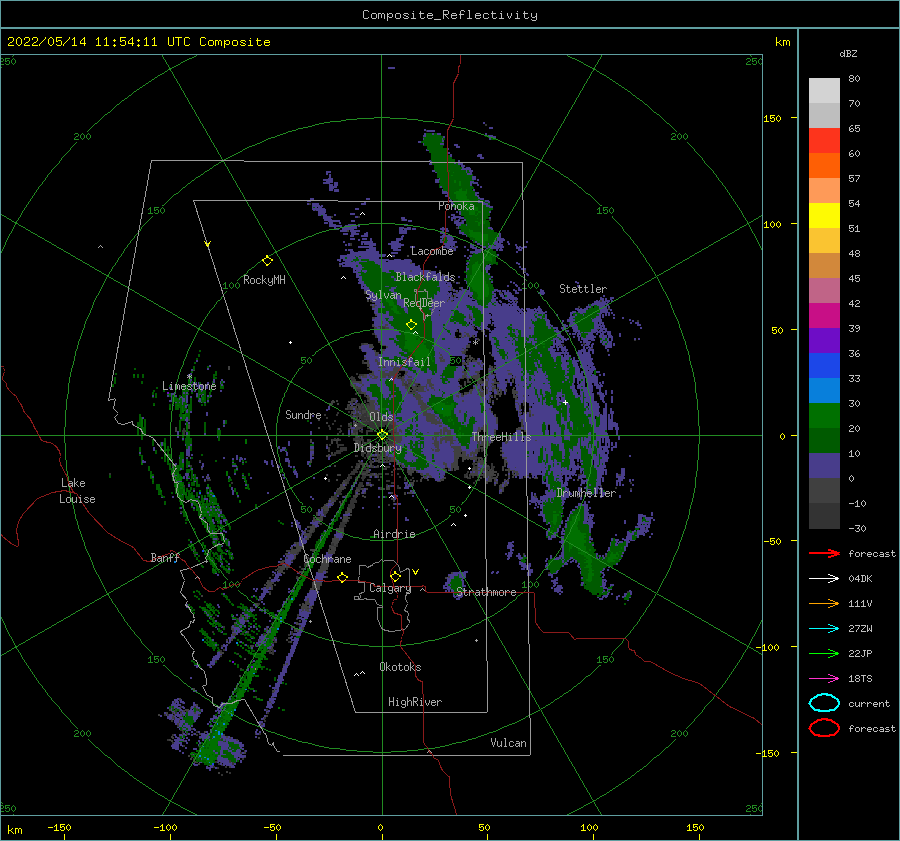
Task: Select the tan 45–48 dBZ swatch
Action: point(824,265)
